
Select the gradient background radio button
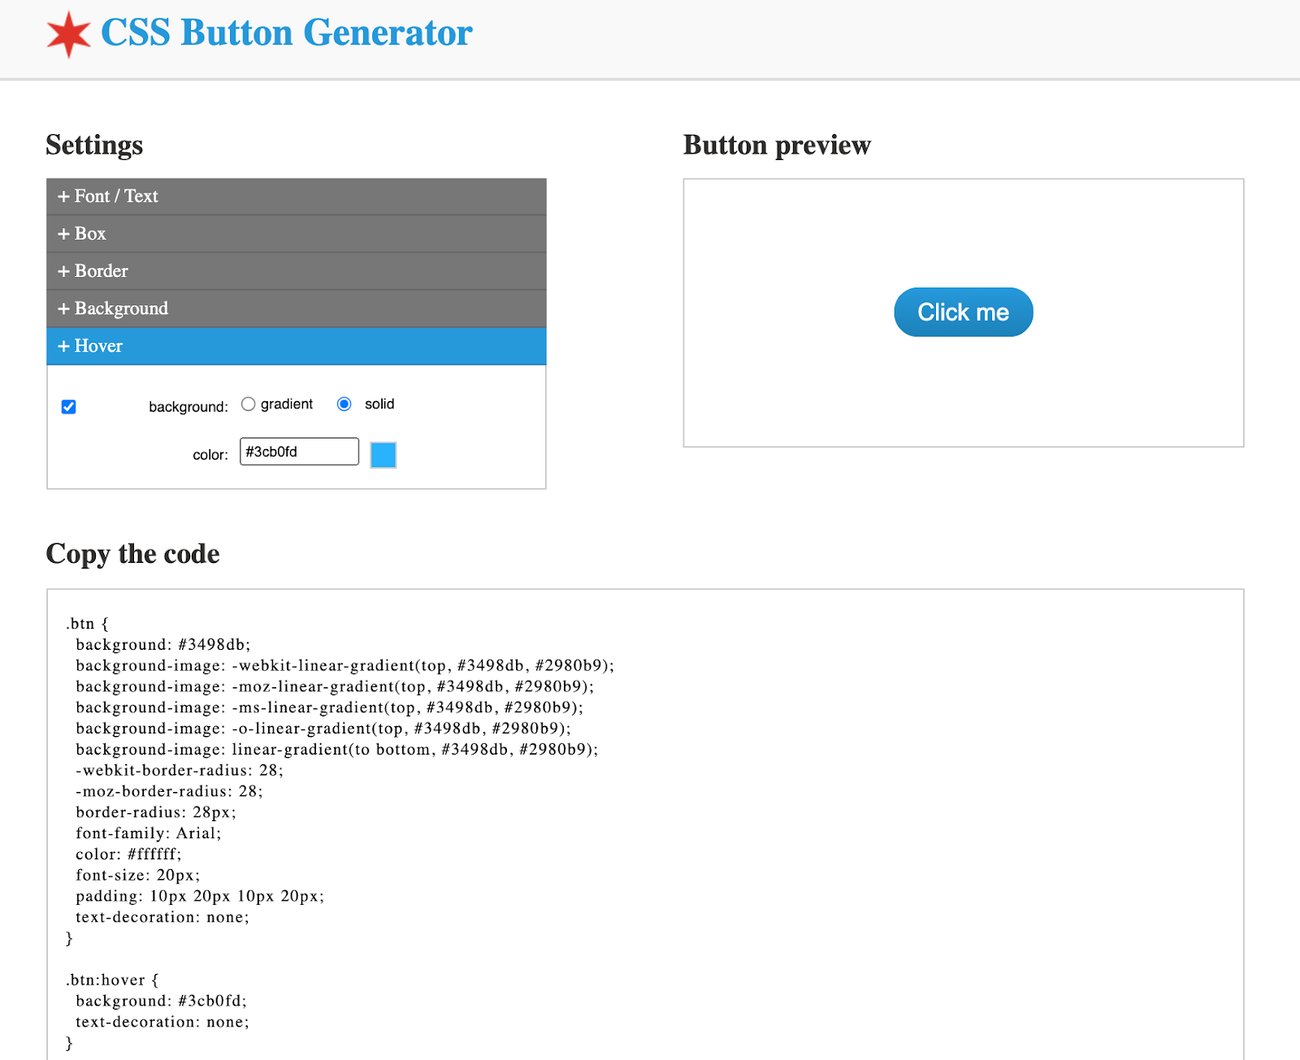(248, 403)
